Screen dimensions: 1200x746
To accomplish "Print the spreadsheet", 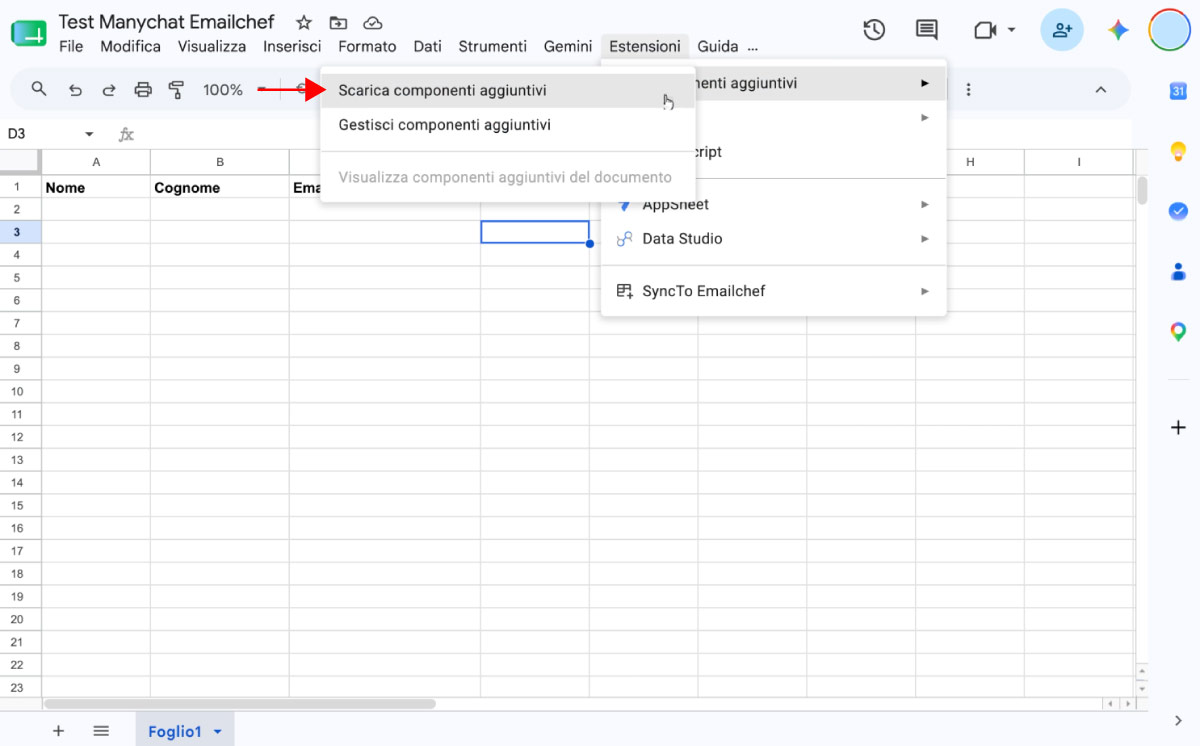I will (x=143, y=90).
